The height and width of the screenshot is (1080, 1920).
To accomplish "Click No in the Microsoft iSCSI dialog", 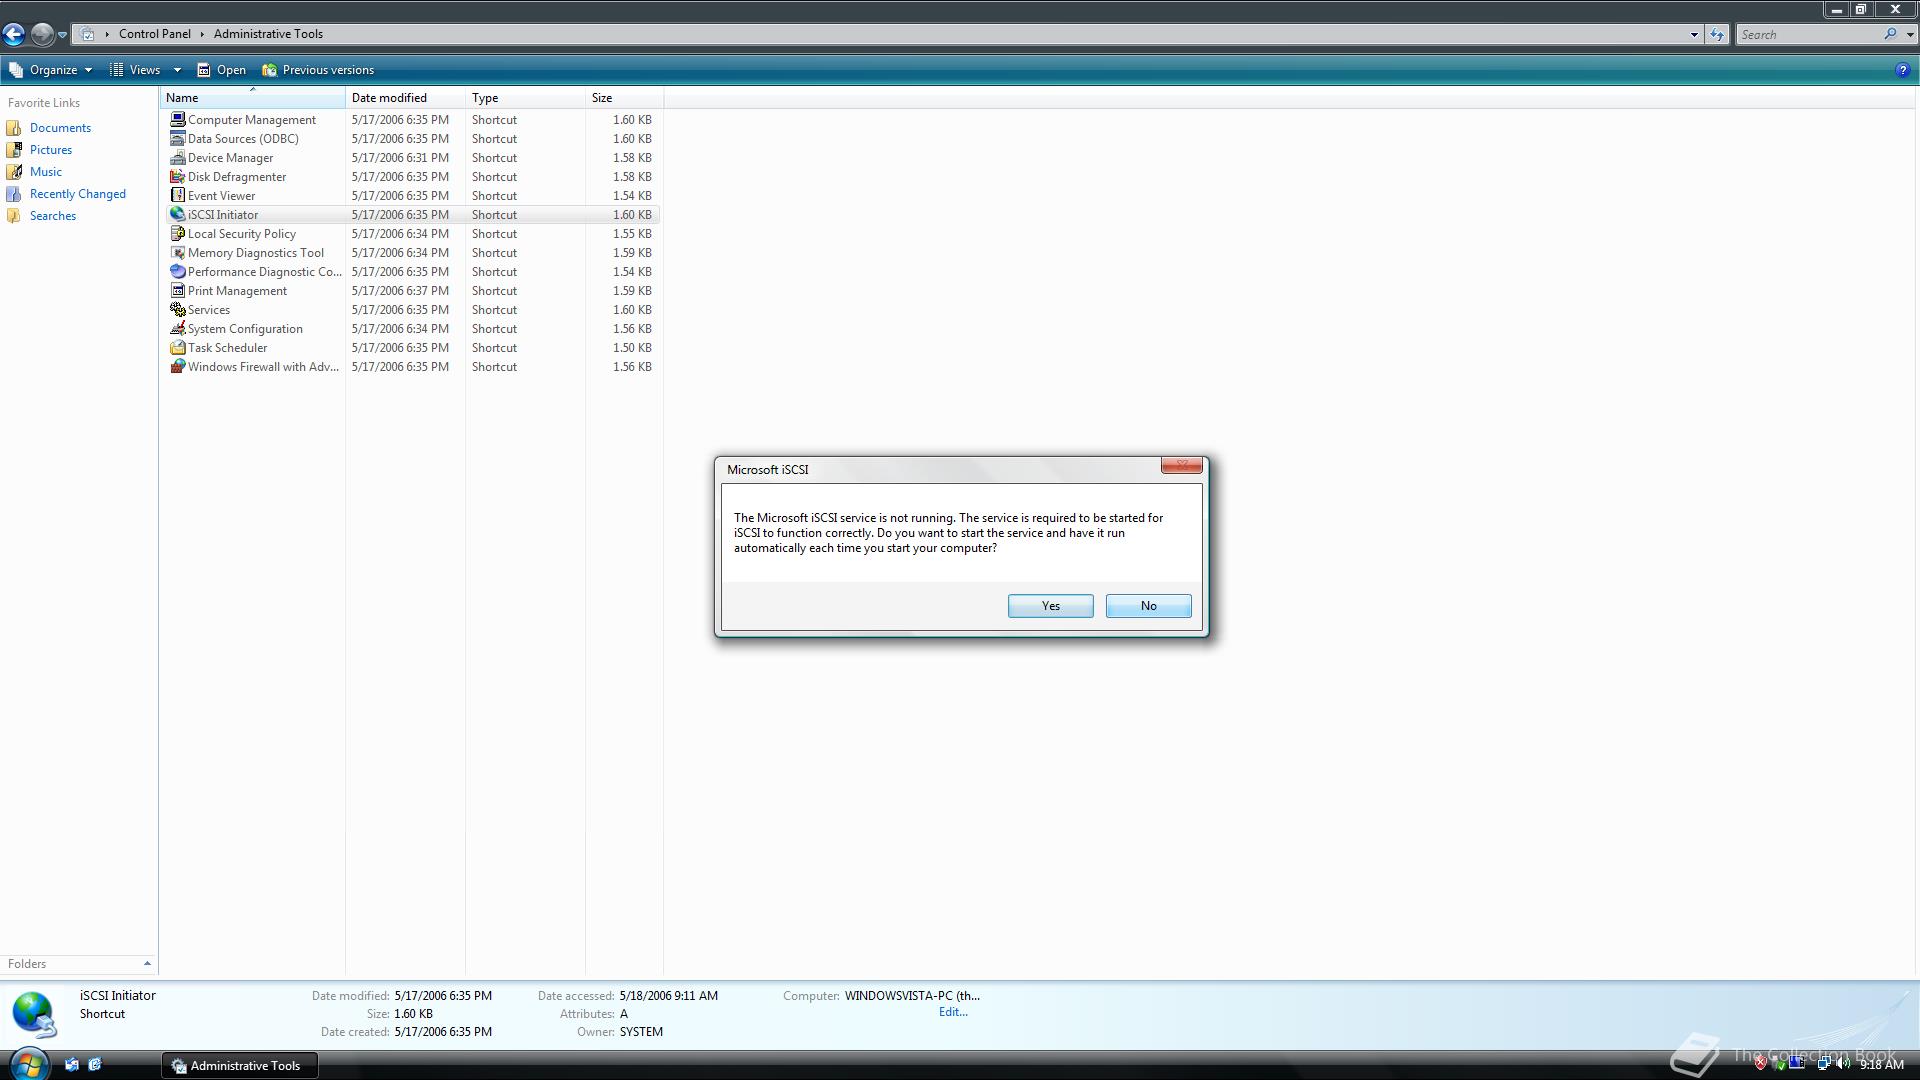I will pyautogui.click(x=1148, y=606).
